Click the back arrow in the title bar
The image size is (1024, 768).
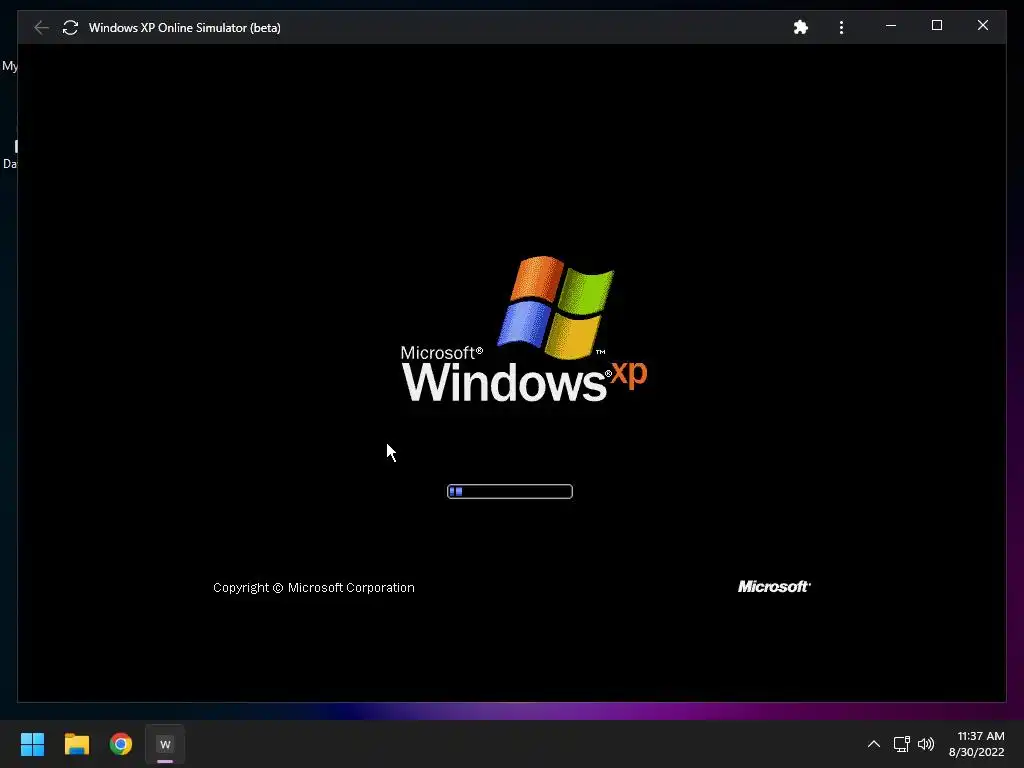41,27
